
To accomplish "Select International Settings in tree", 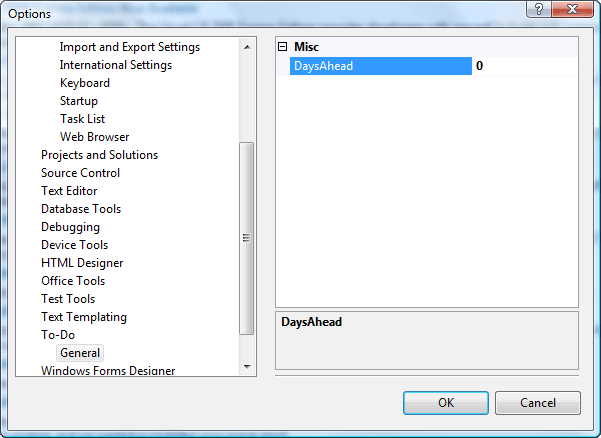I will [116, 65].
